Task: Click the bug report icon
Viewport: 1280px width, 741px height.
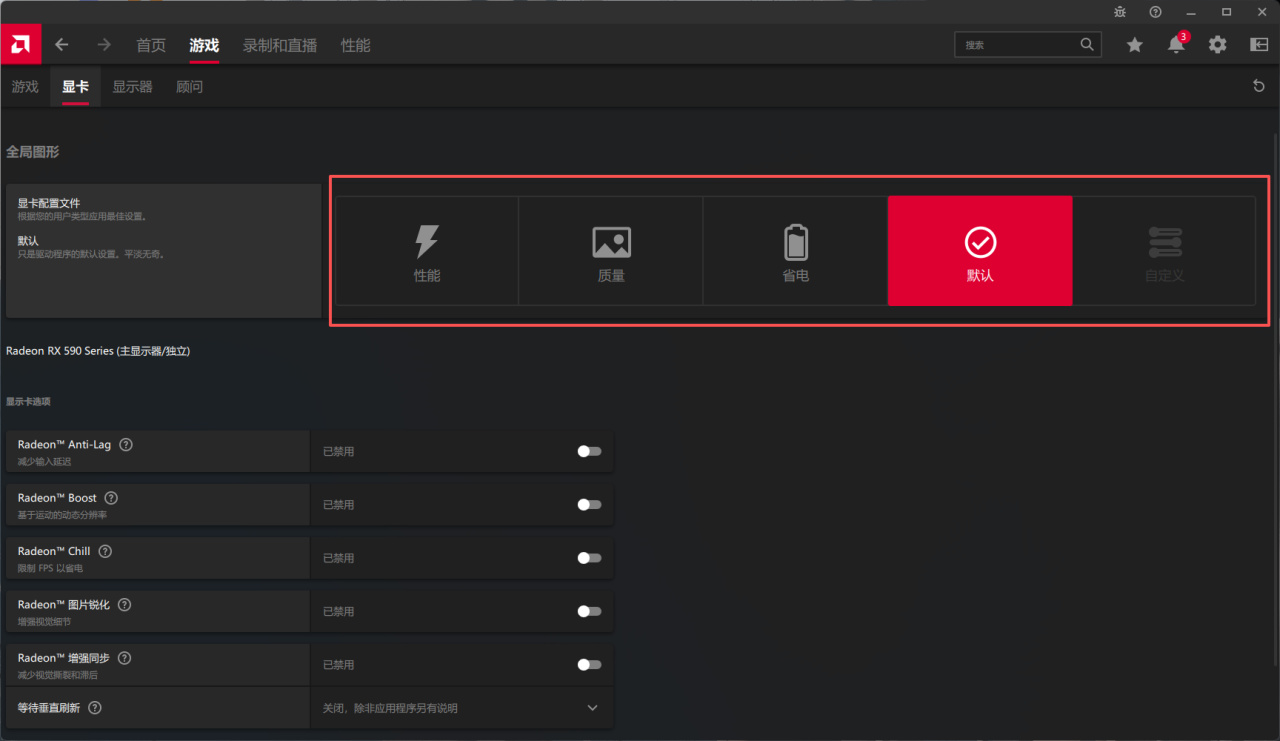Action: click(x=1120, y=12)
